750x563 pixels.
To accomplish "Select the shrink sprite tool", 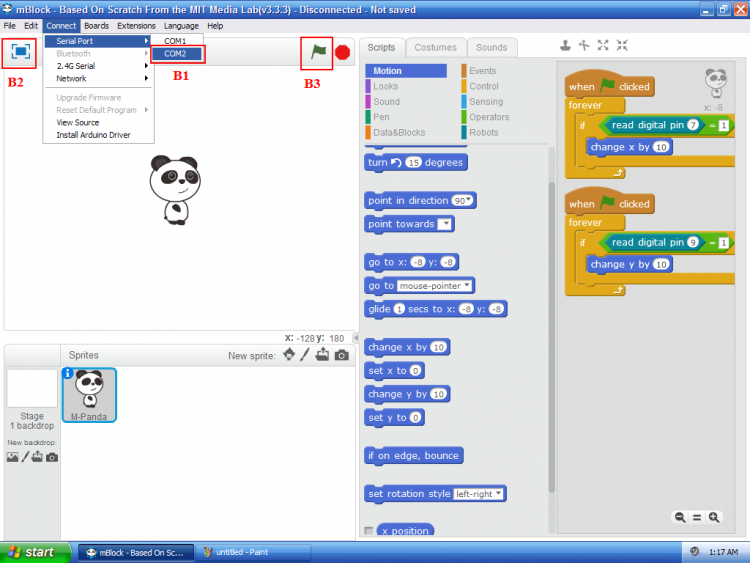I will point(622,45).
